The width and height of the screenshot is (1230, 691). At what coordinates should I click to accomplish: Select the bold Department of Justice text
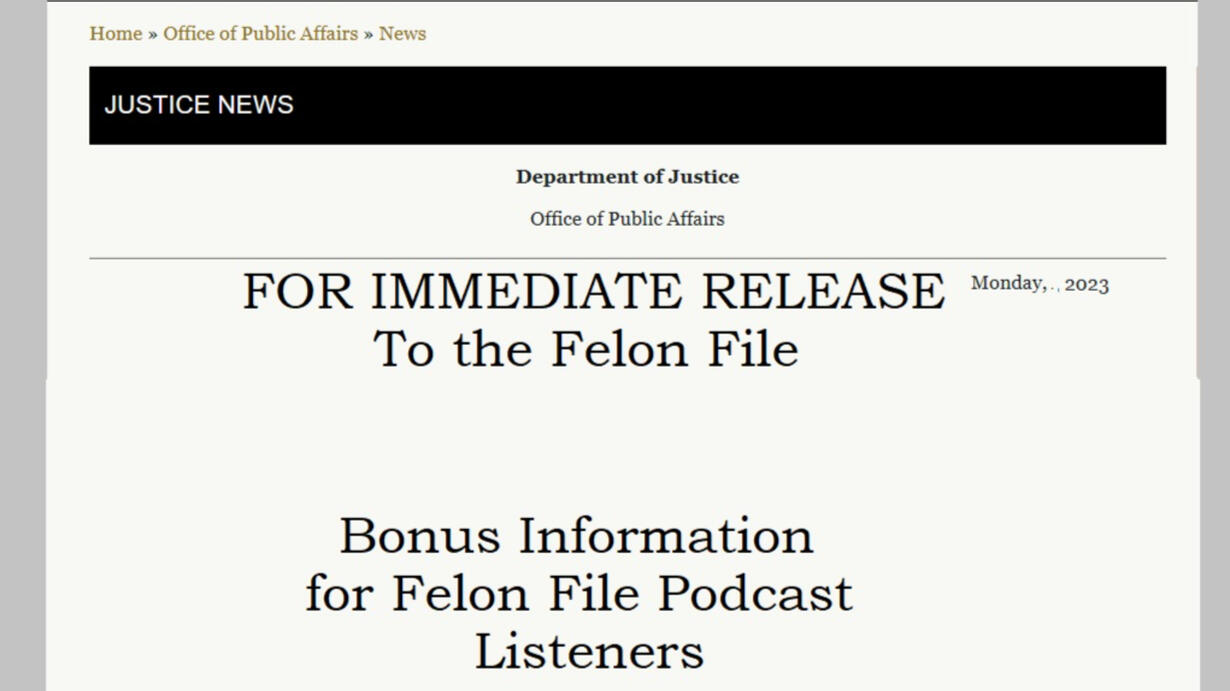(x=627, y=177)
